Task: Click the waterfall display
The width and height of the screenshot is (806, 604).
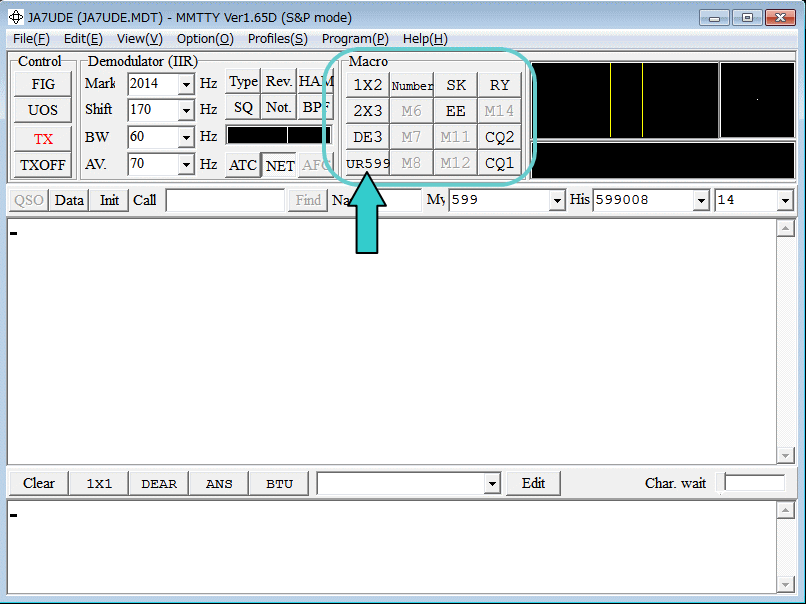Action: coord(663,160)
